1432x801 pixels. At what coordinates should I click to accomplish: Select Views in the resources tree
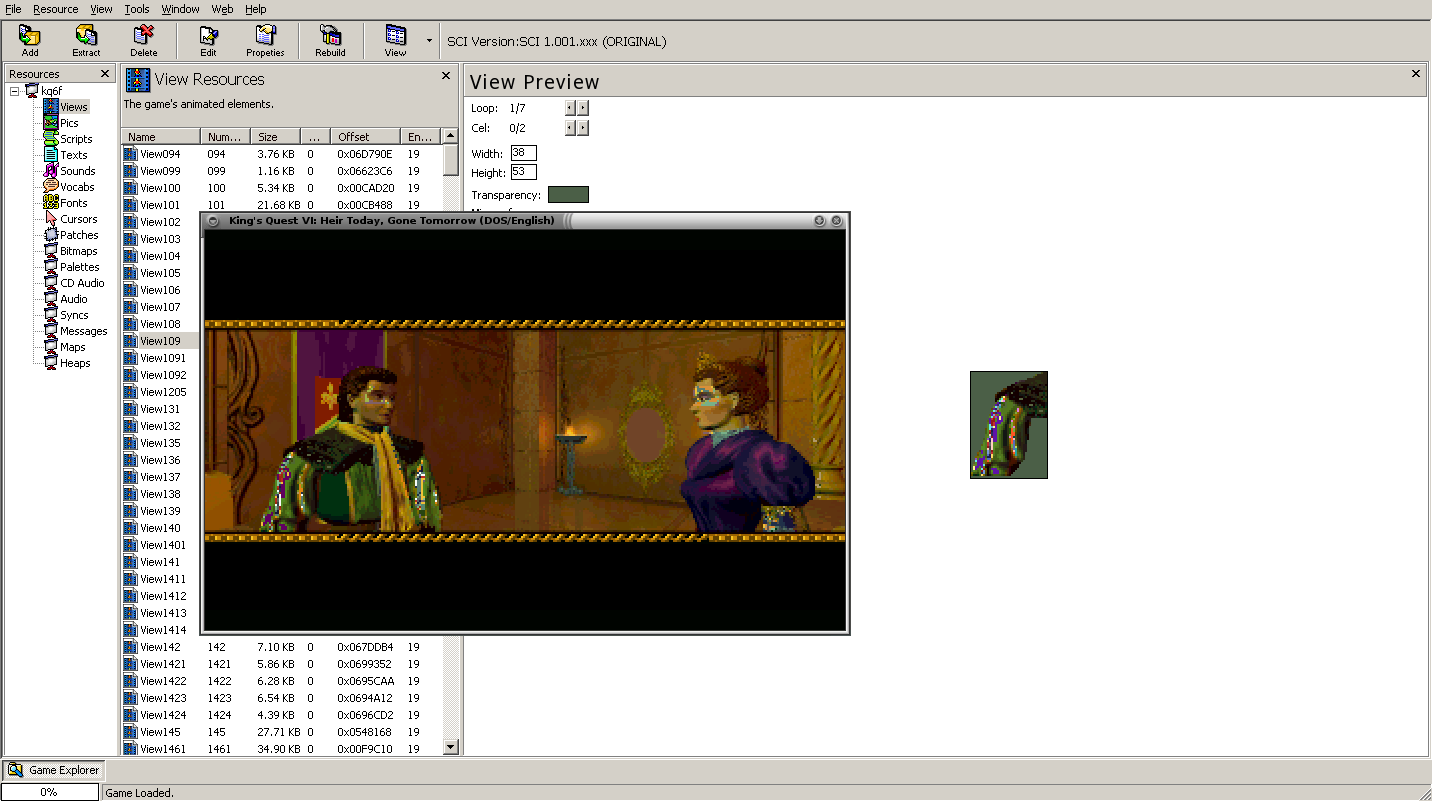tap(74, 107)
